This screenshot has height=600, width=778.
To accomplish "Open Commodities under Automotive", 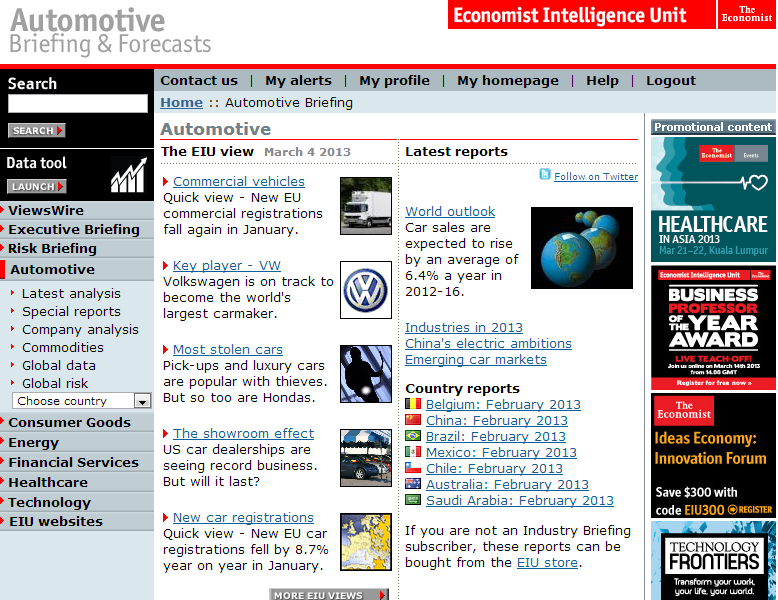I will (63, 347).
